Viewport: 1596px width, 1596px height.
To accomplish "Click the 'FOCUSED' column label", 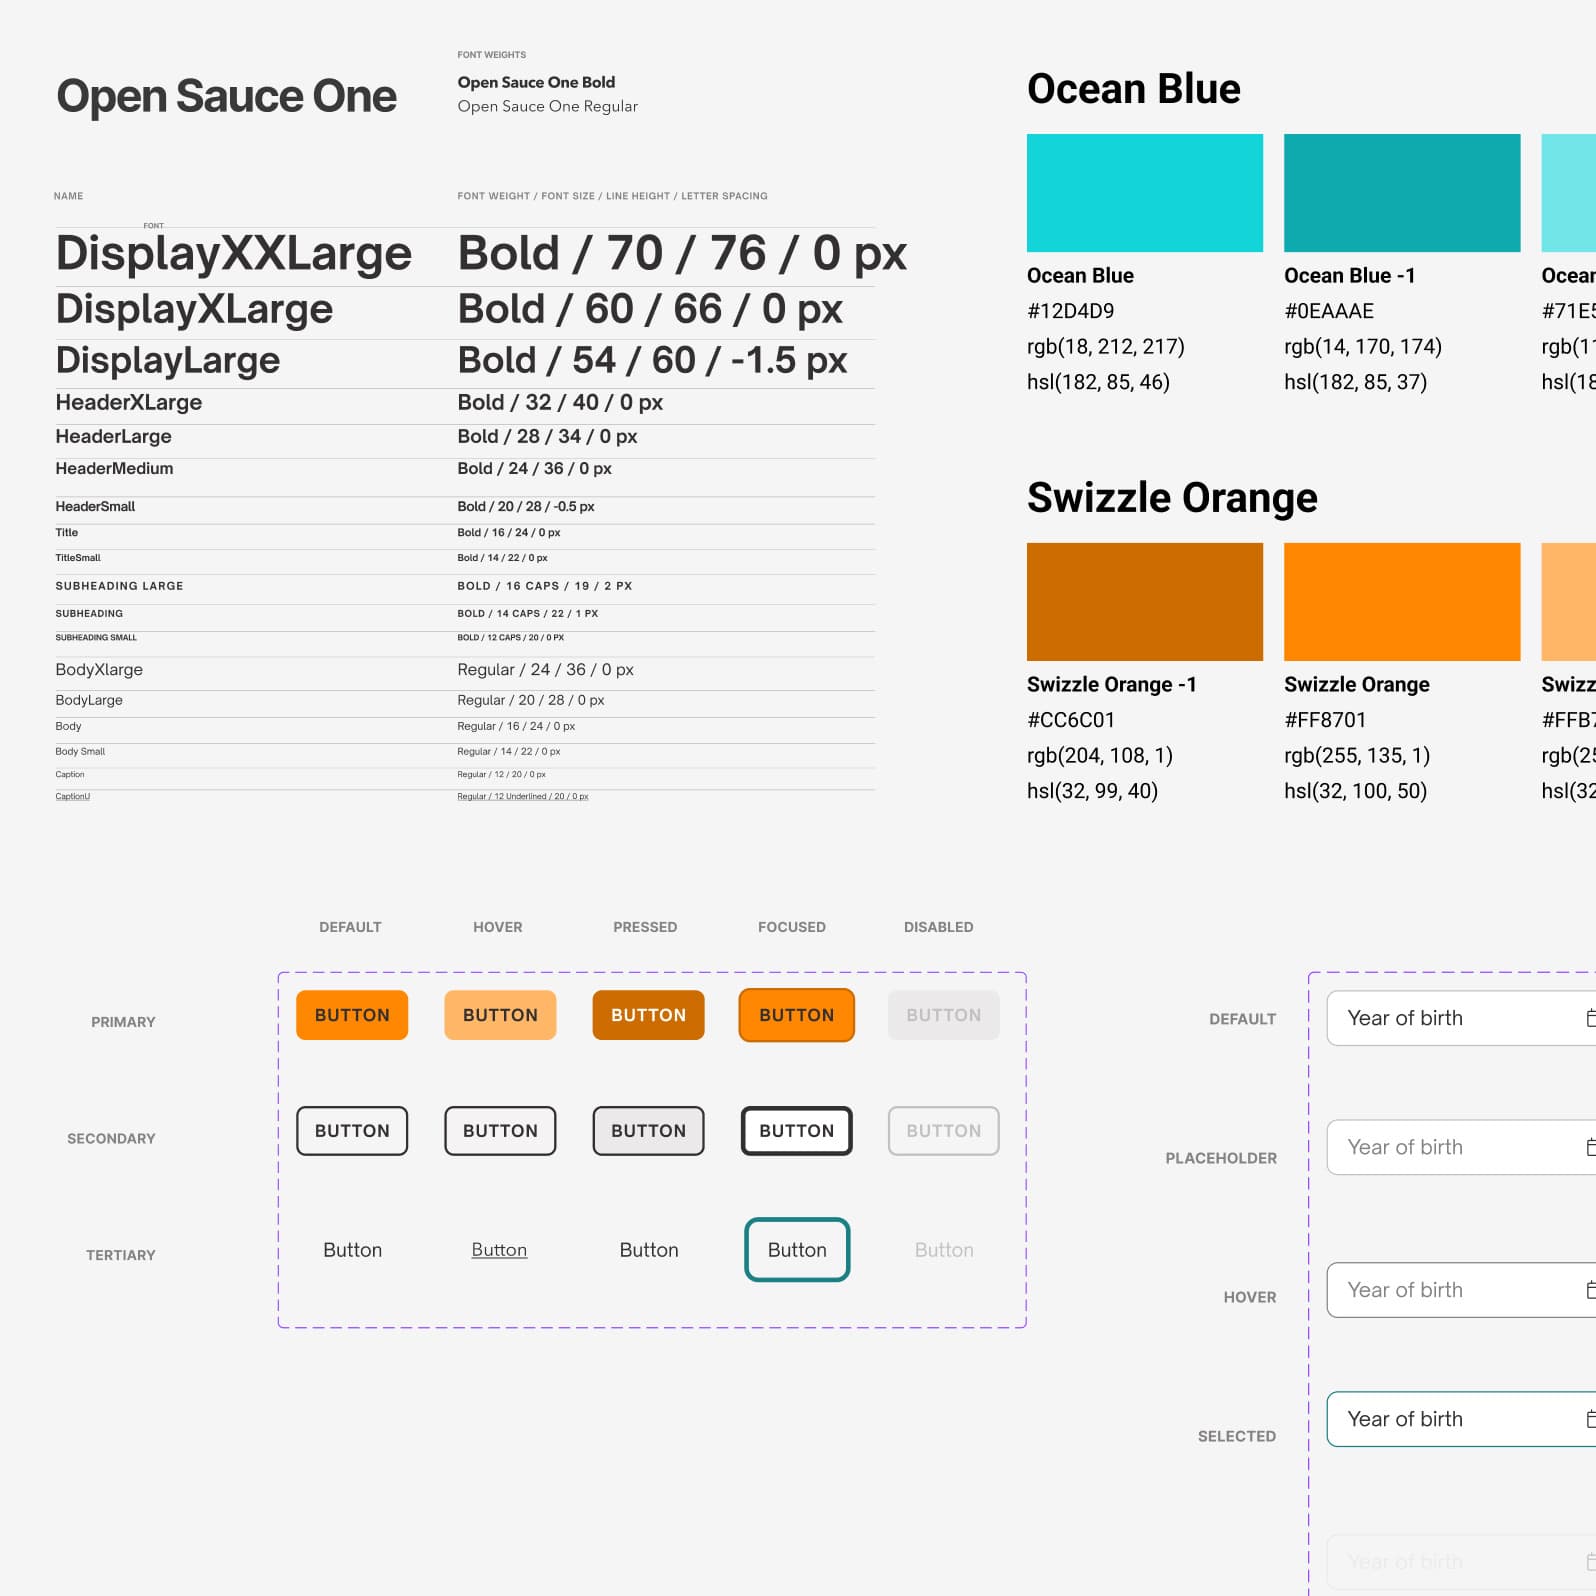I will 792,927.
